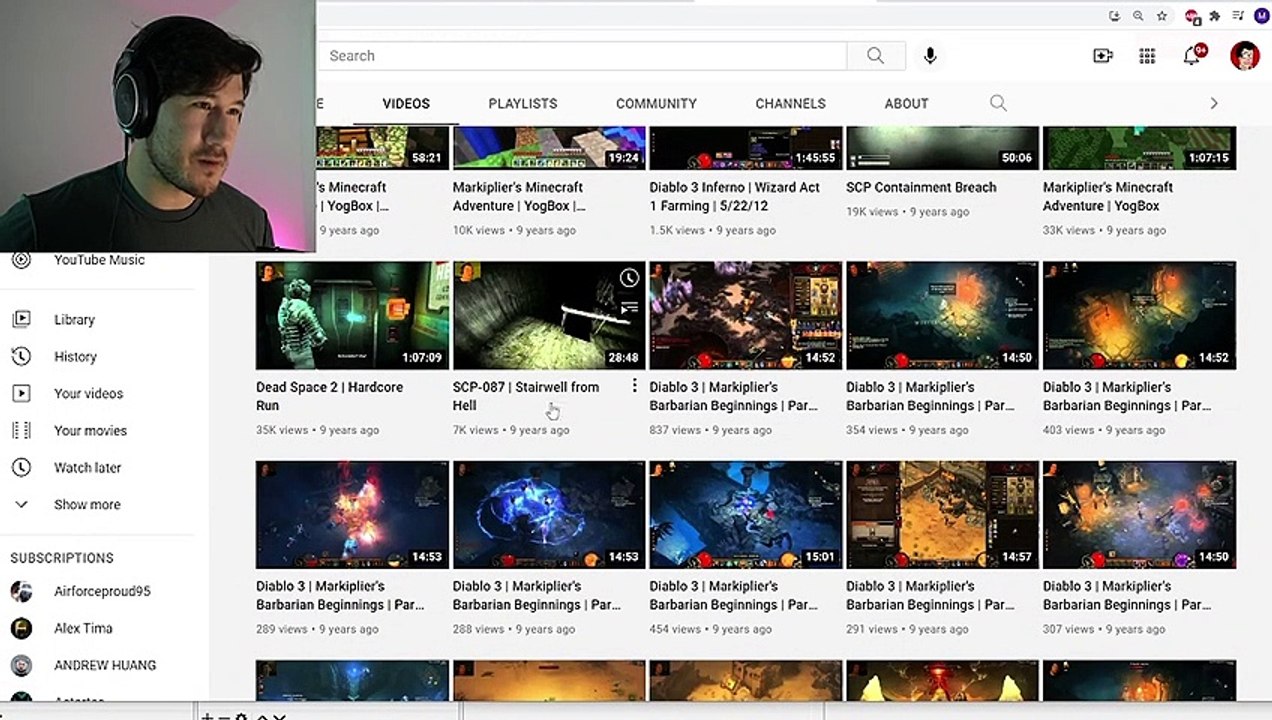This screenshot has width=1272, height=720.
Task: Switch to the COMMUNITY tab
Action: [656, 103]
